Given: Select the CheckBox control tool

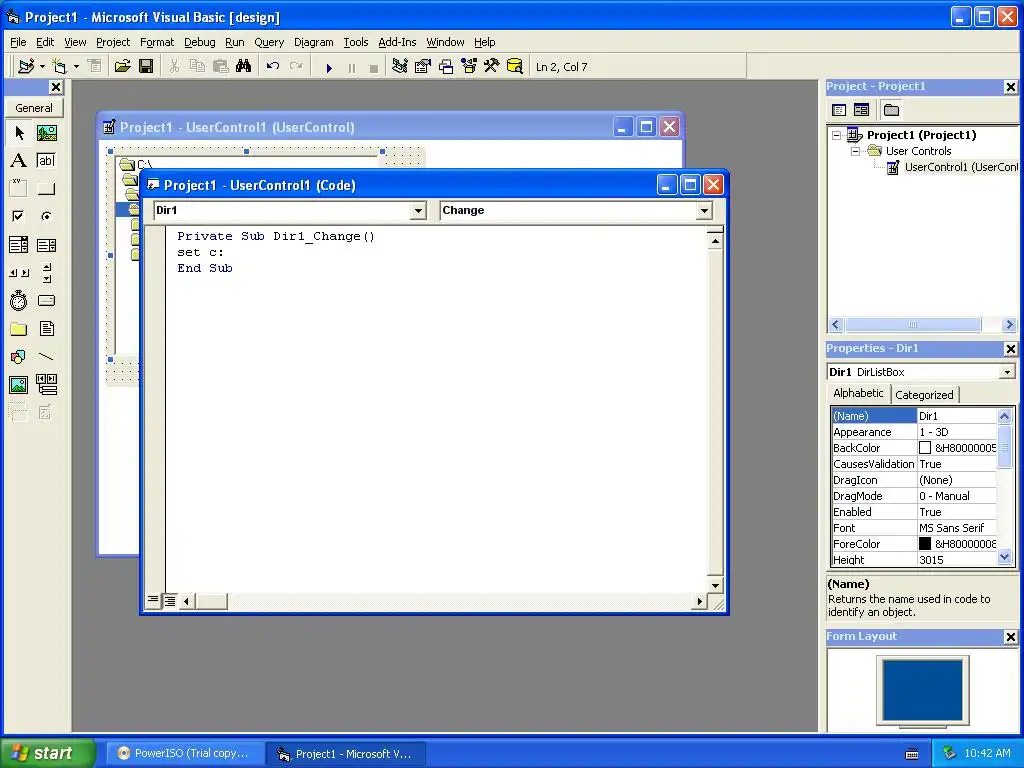Looking at the screenshot, I should coord(19,216).
